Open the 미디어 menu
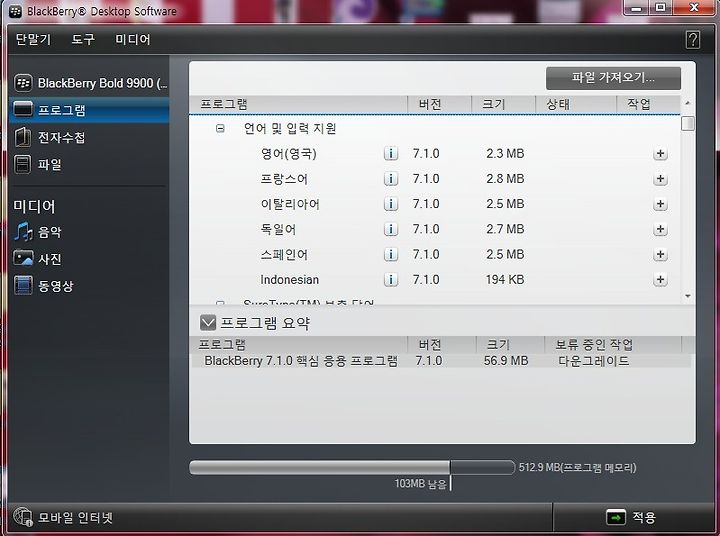This screenshot has height=536, width=720. pyautogui.click(x=133, y=39)
